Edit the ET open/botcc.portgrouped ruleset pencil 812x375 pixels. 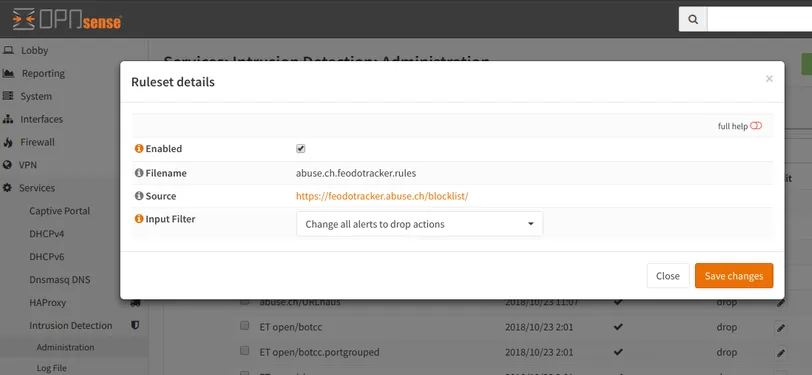click(x=781, y=353)
